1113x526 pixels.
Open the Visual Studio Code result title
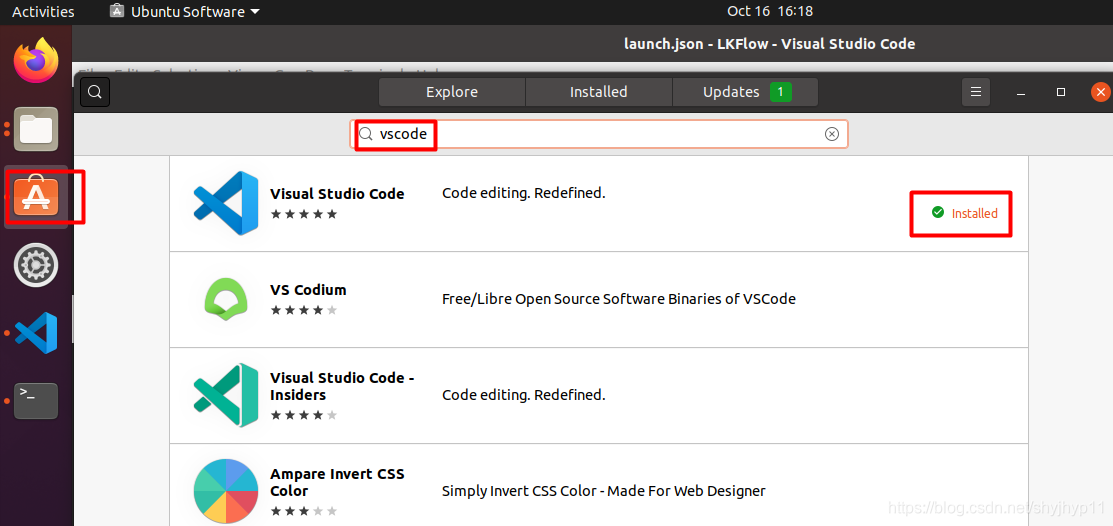pyautogui.click(x=337, y=194)
